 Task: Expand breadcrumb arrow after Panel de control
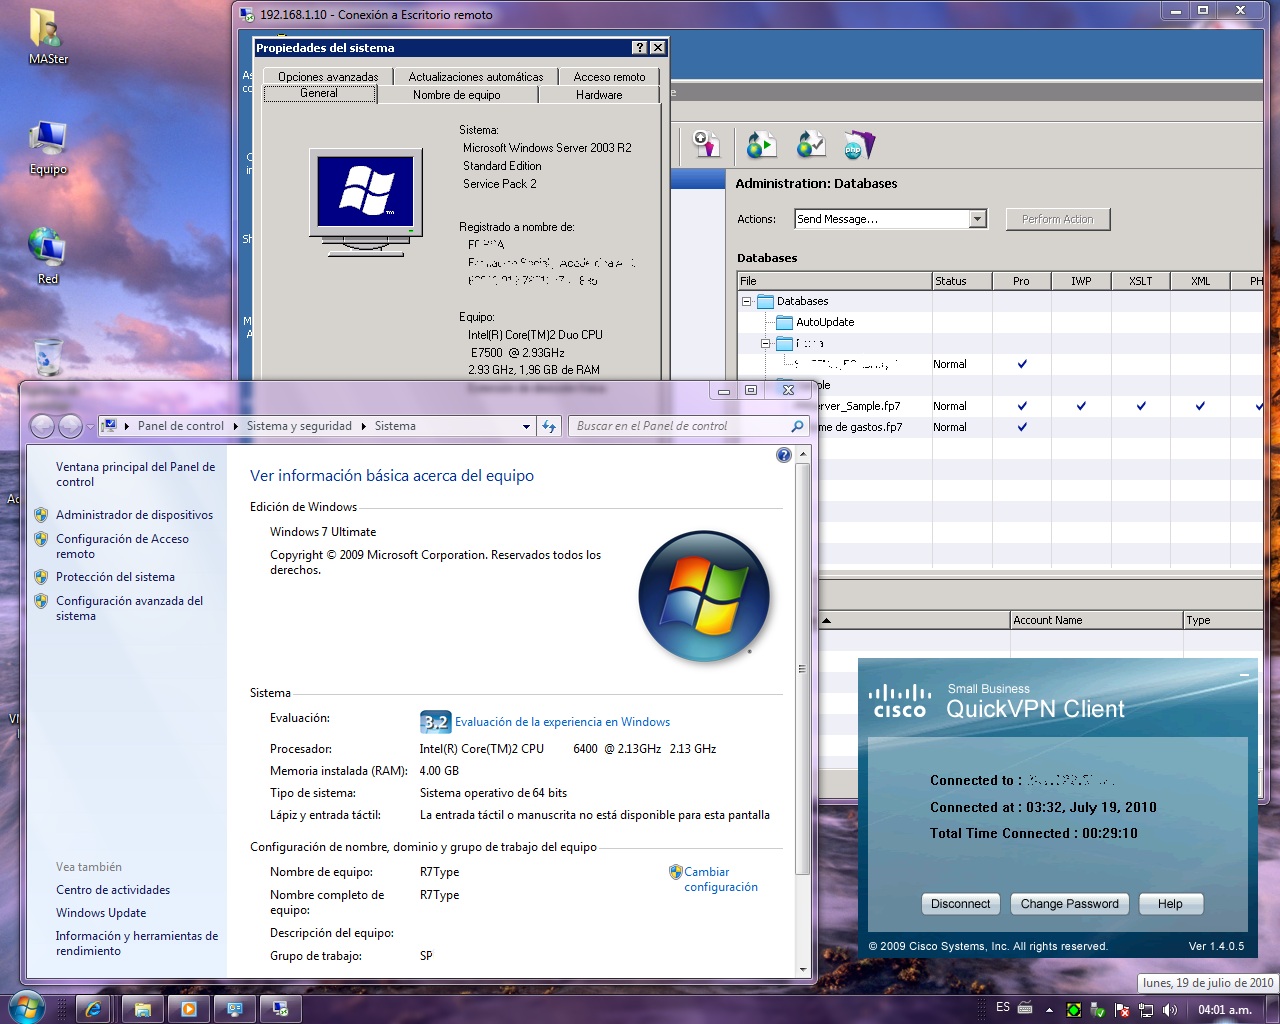[235, 426]
